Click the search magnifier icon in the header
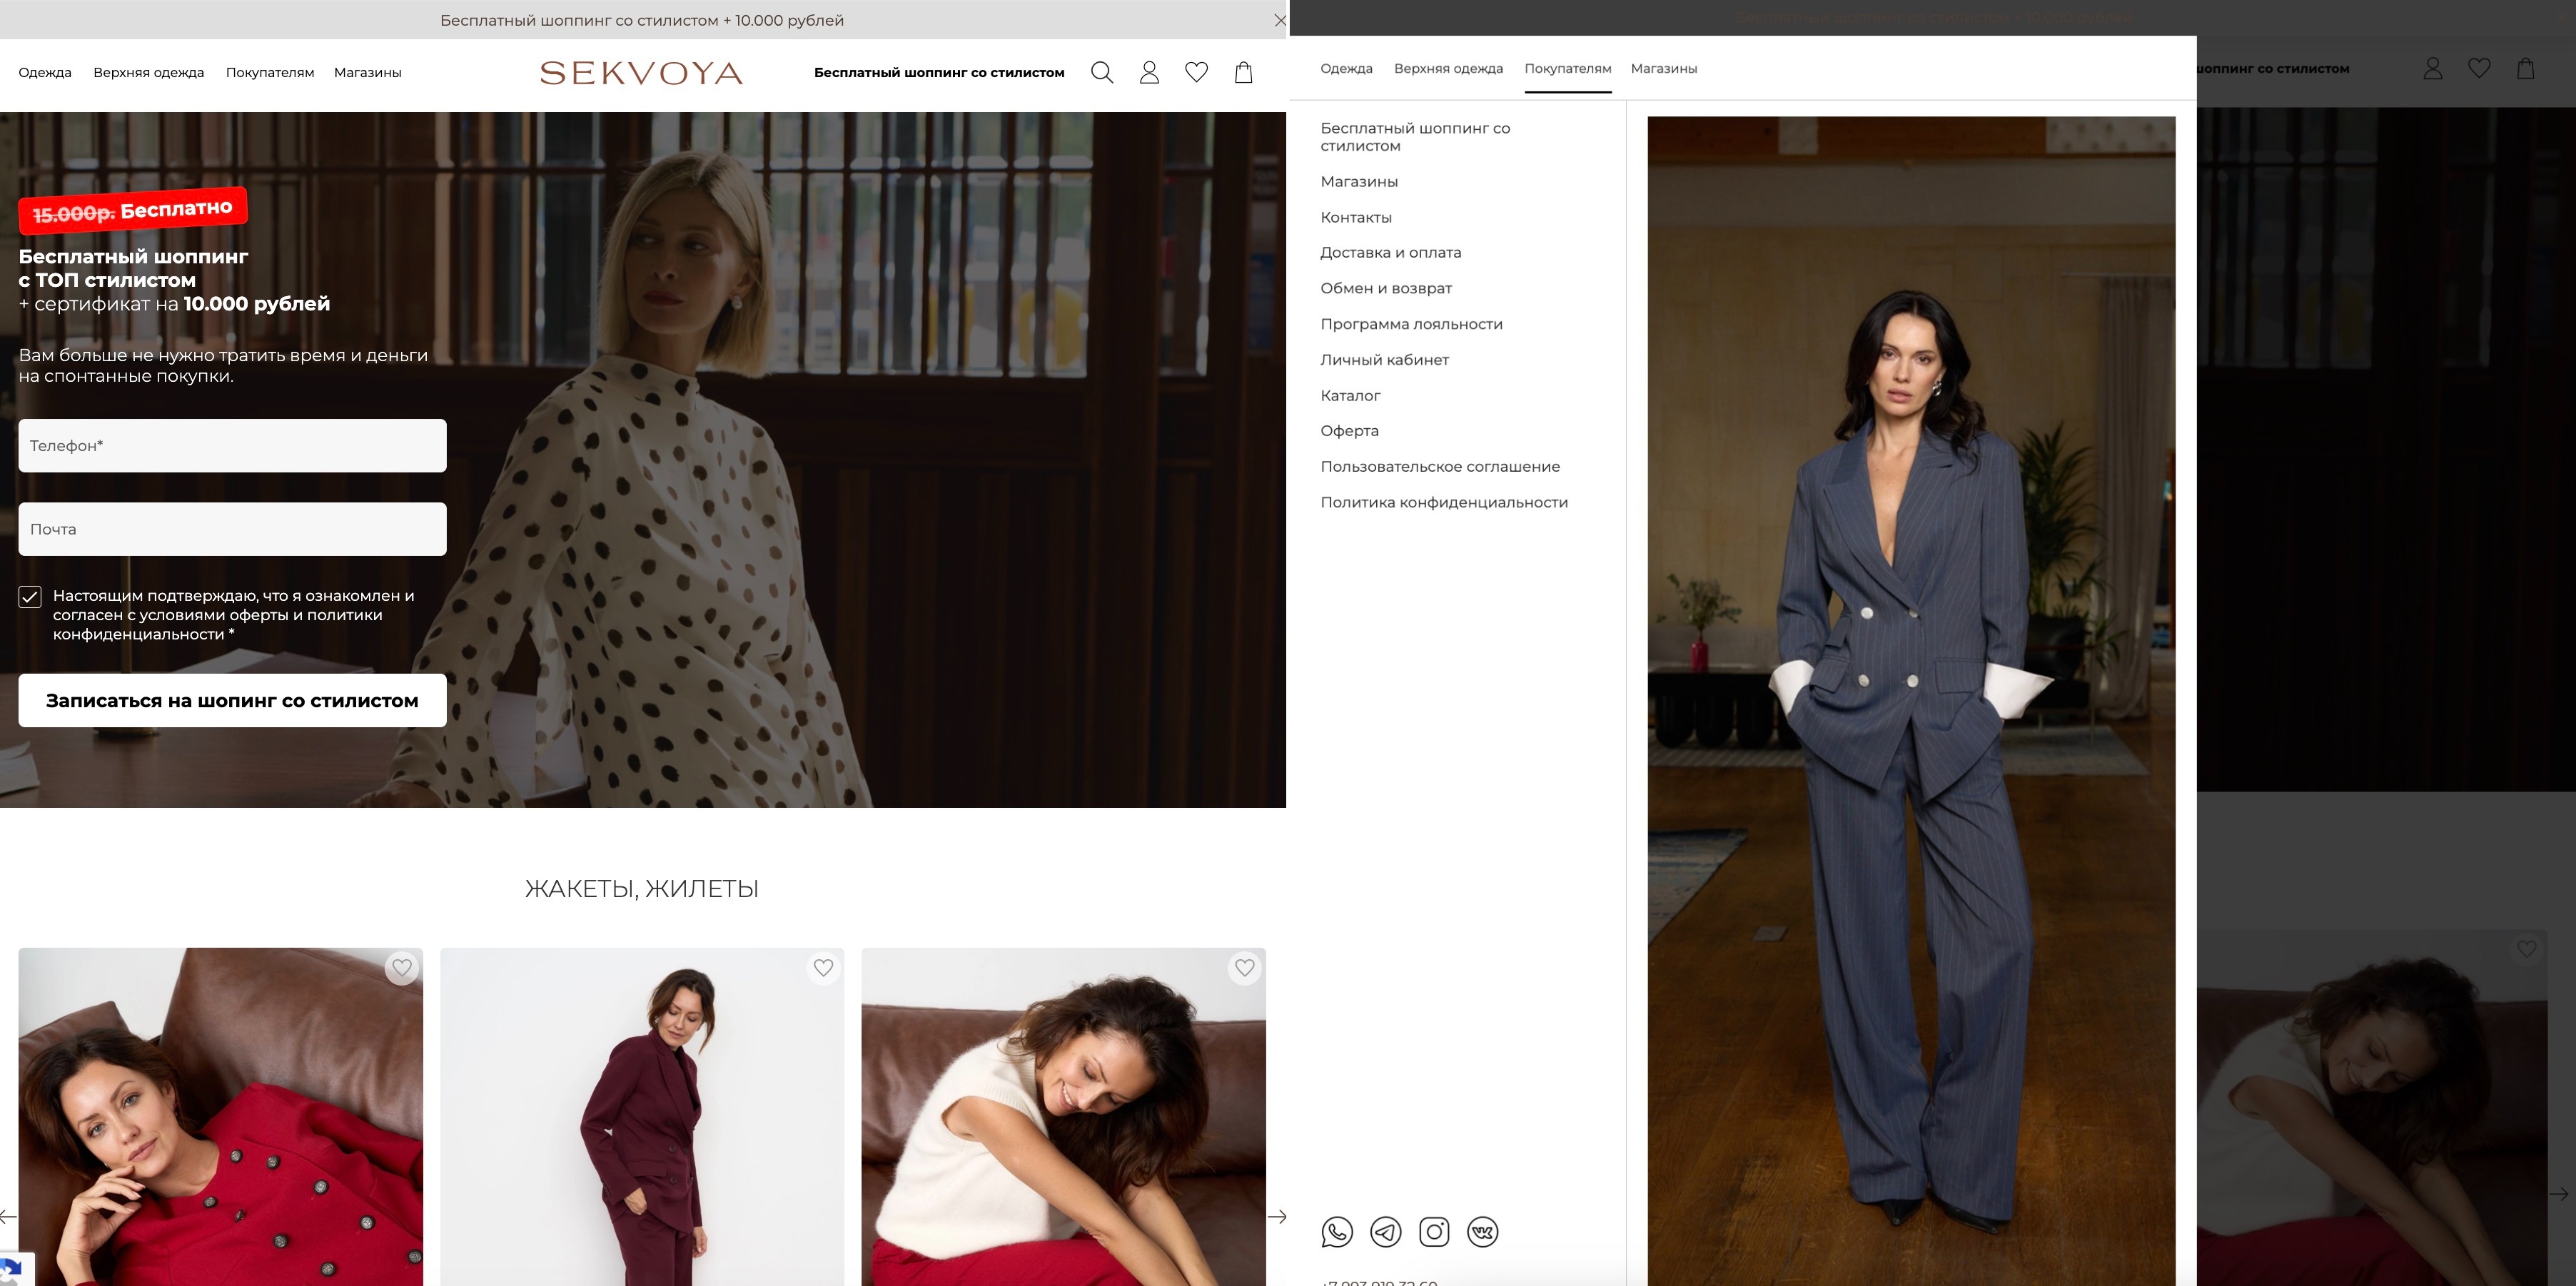 click(x=1101, y=72)
